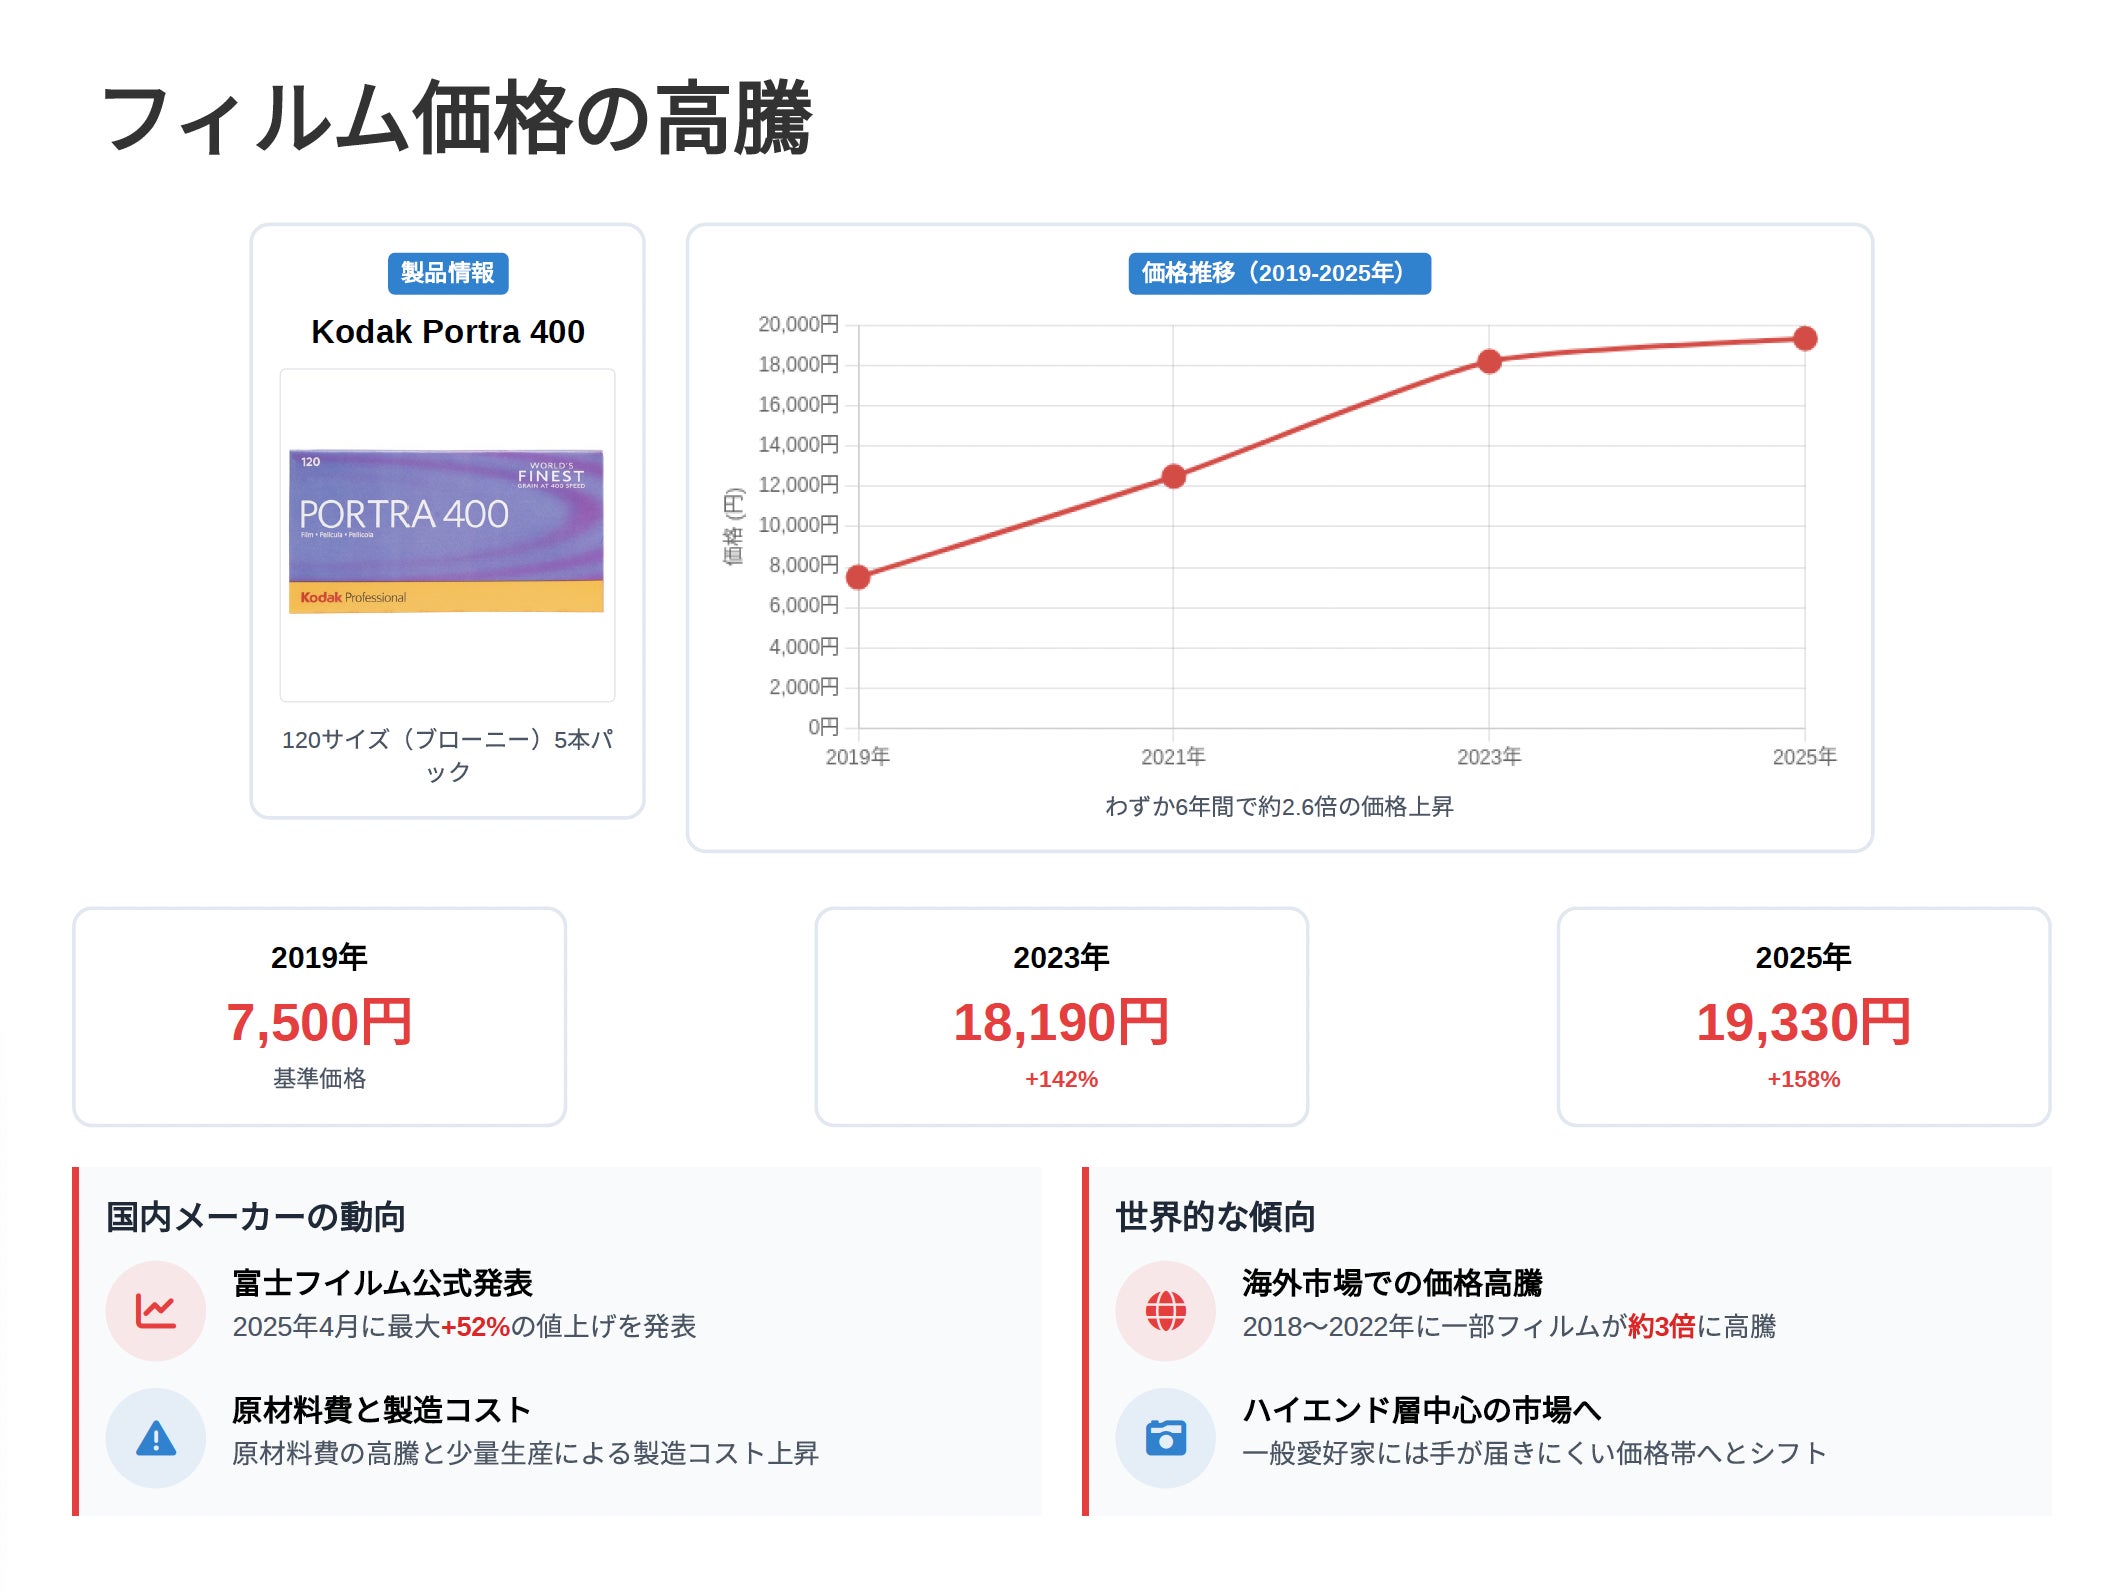
Task: Click the 世界的な傾向 section title
Action: tap(1215, 1217)
